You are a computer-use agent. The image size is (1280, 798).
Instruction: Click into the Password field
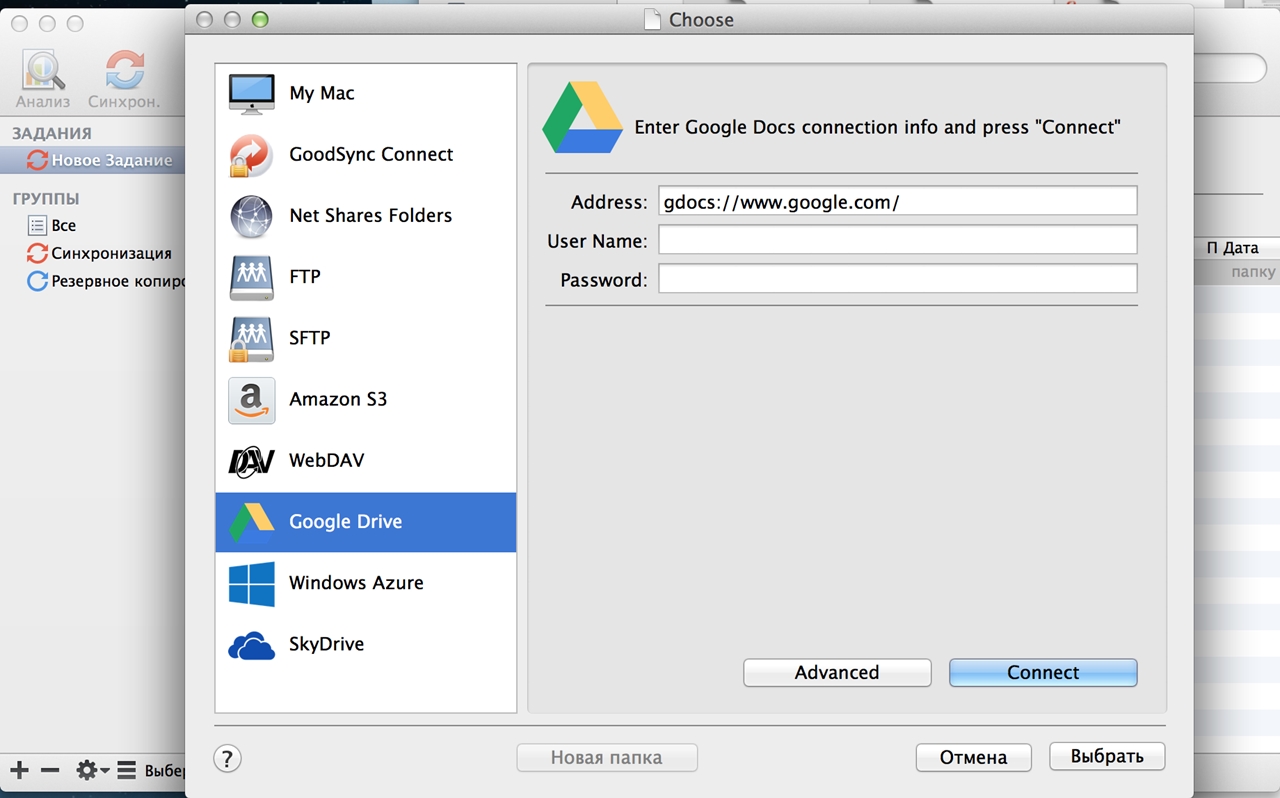point(897,279)
